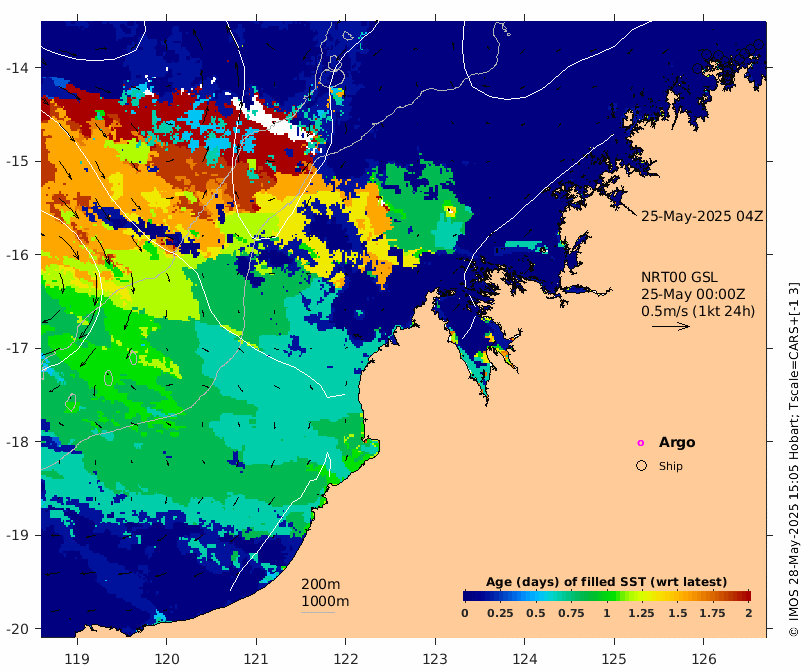This screenshot has height=672, width=810.
Task: Click the '1000m' depth contour label
Action: click(325, 601)
